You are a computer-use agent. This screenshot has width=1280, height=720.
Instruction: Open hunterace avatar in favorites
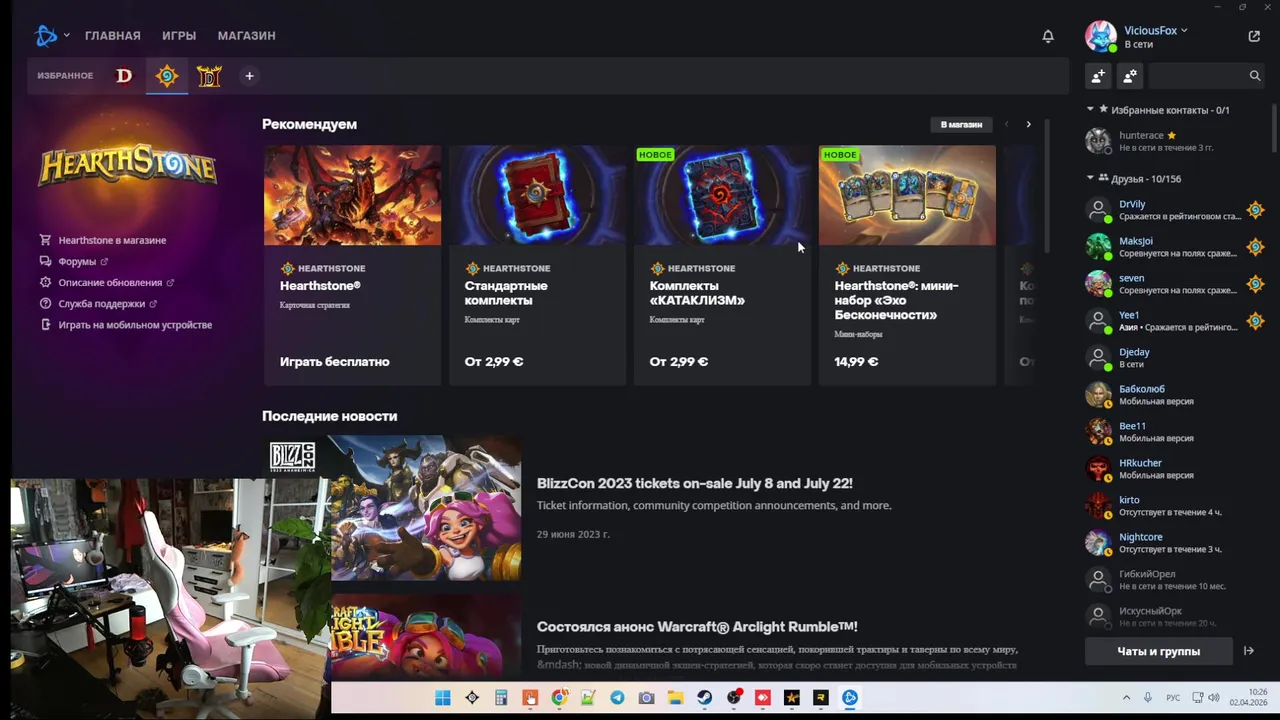tap(1099, 141)
